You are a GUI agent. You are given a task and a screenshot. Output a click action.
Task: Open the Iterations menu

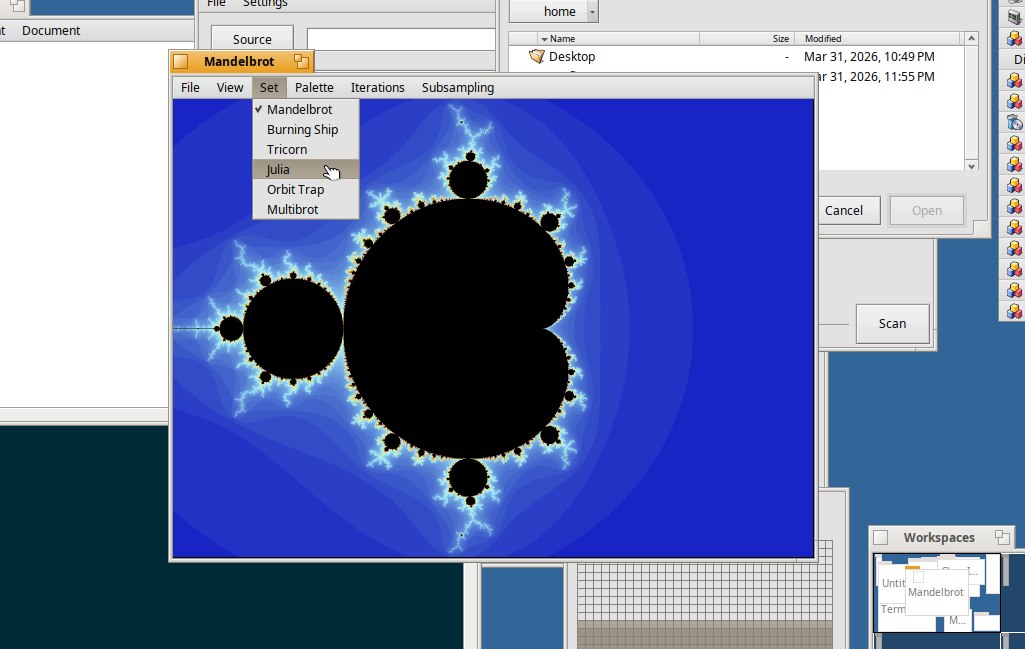tap(377, 87)
